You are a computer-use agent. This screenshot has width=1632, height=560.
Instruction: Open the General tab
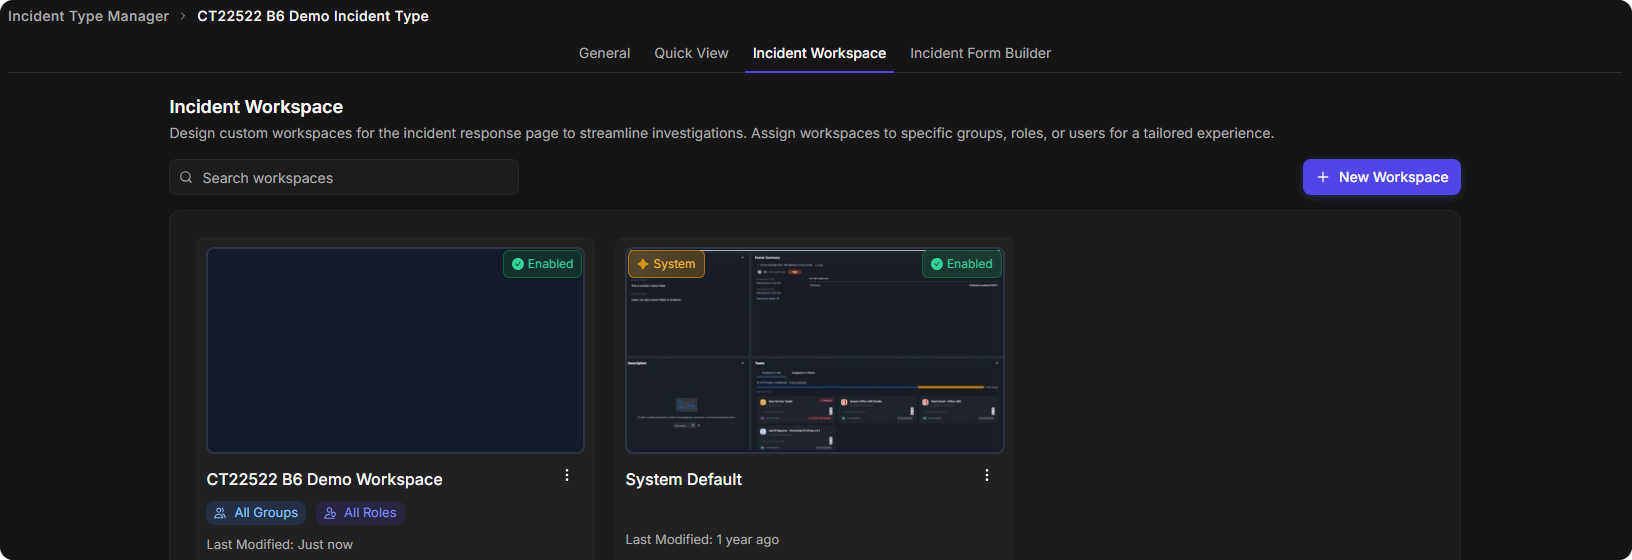click(x=604, y=53)
